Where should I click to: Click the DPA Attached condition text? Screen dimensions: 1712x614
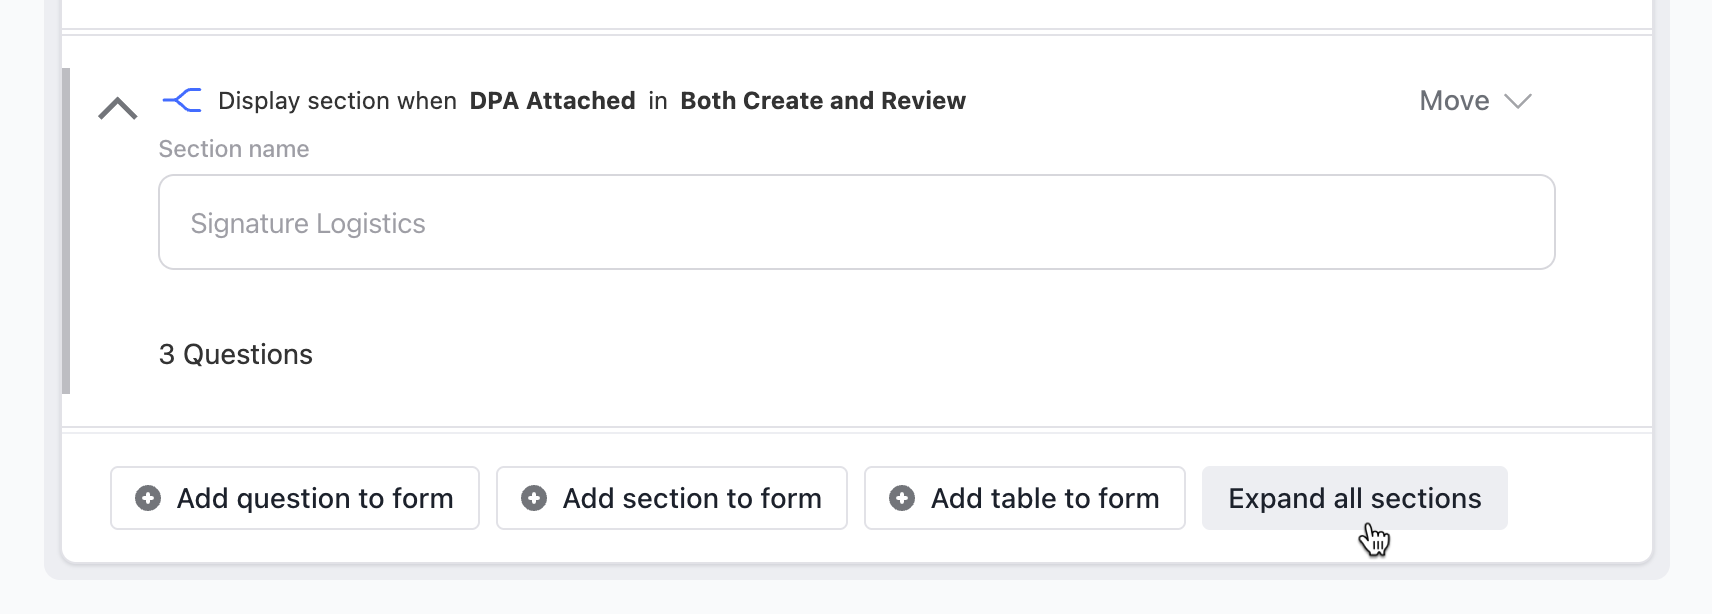pos(552,101)
